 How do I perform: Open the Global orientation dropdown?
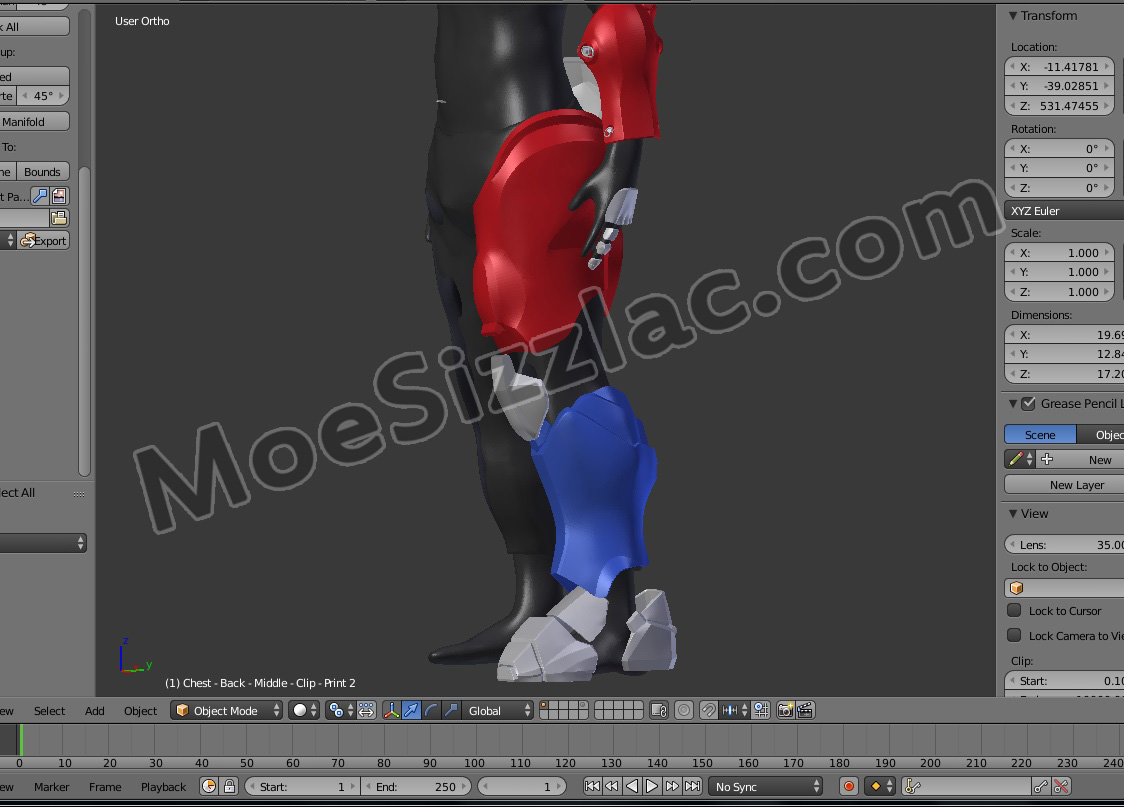(497, 710)
